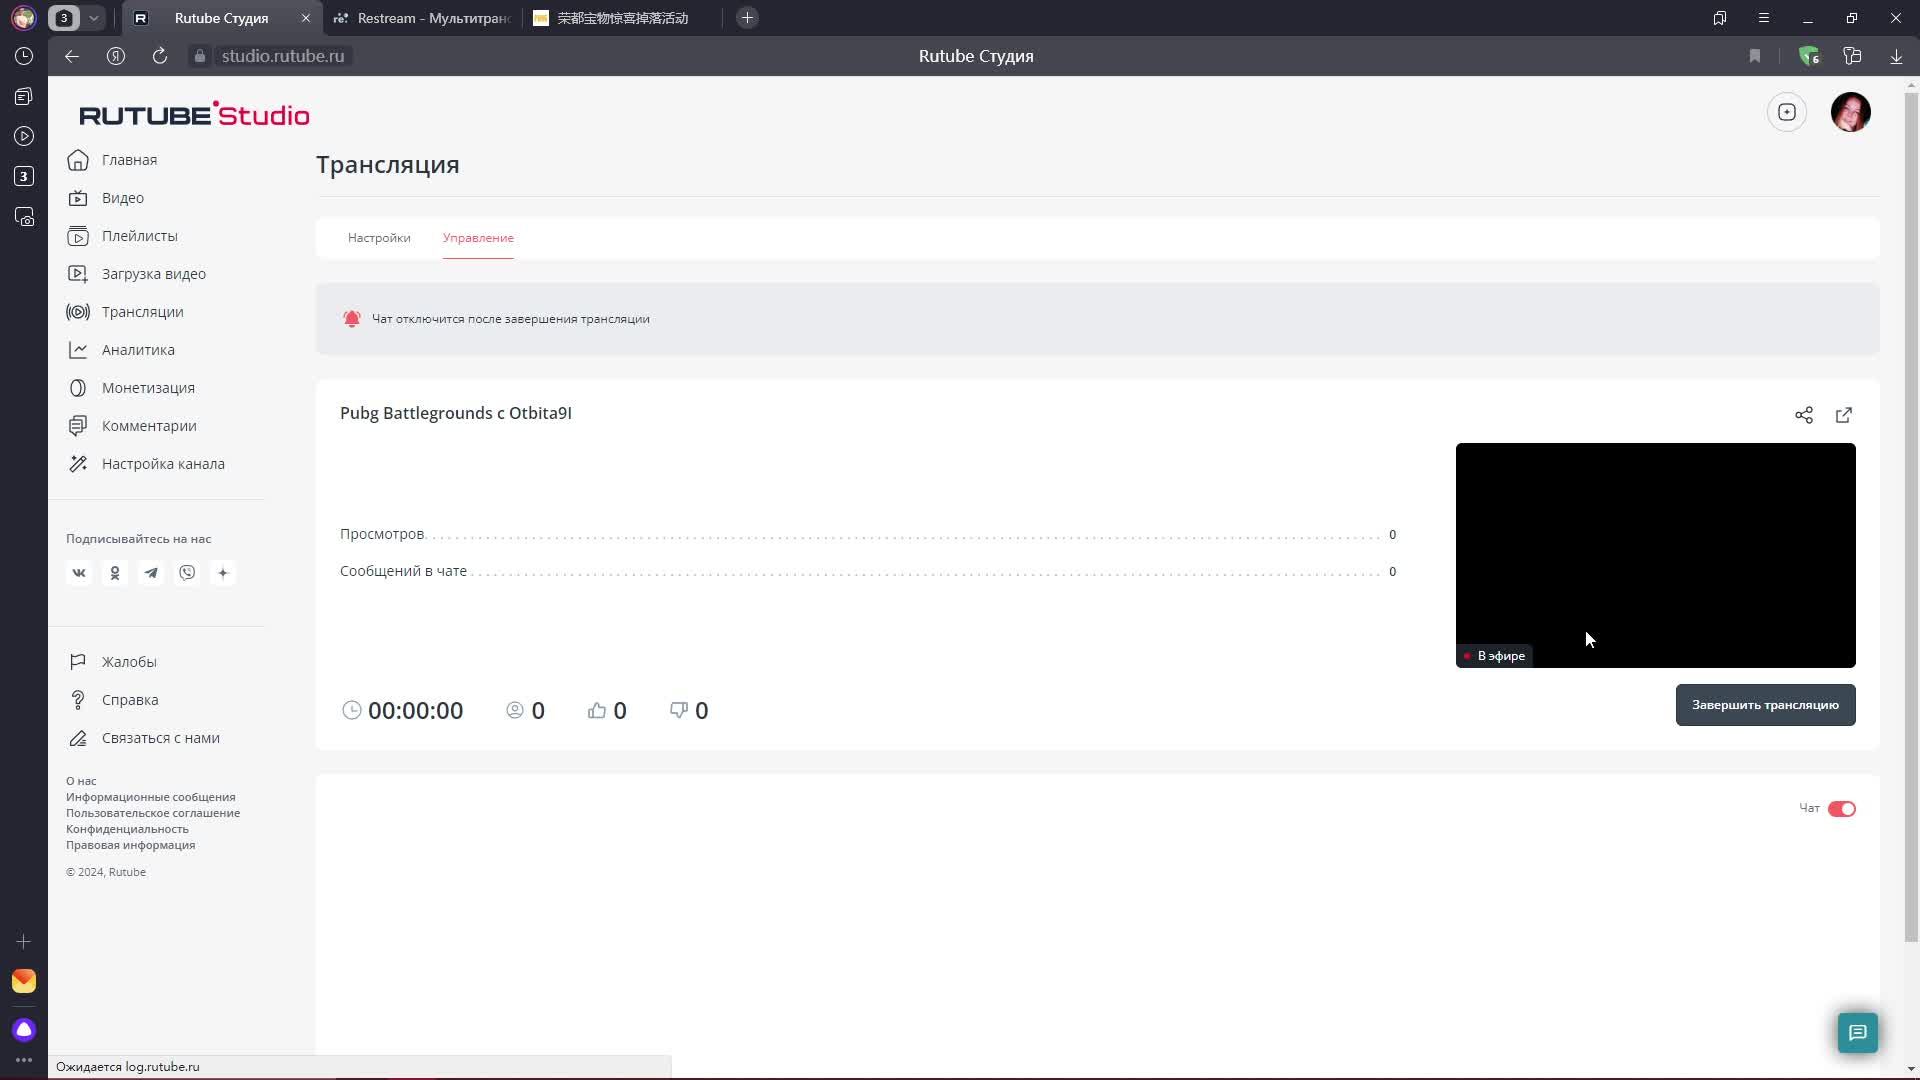Open Аналитика in the sidebar
This screenshot has width=1920, height=1080.
(138, 350)
